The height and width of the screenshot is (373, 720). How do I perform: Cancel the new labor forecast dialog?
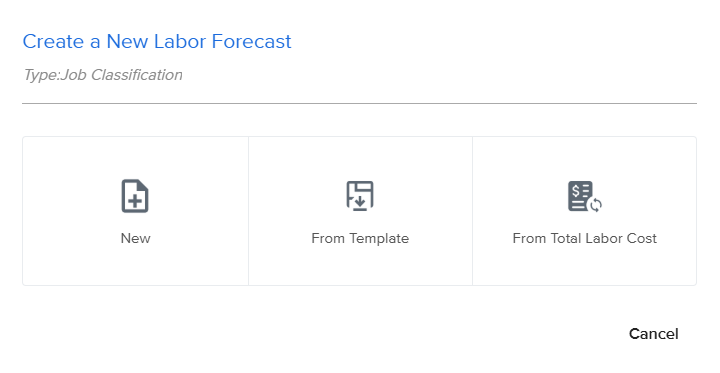click(653, 334)
